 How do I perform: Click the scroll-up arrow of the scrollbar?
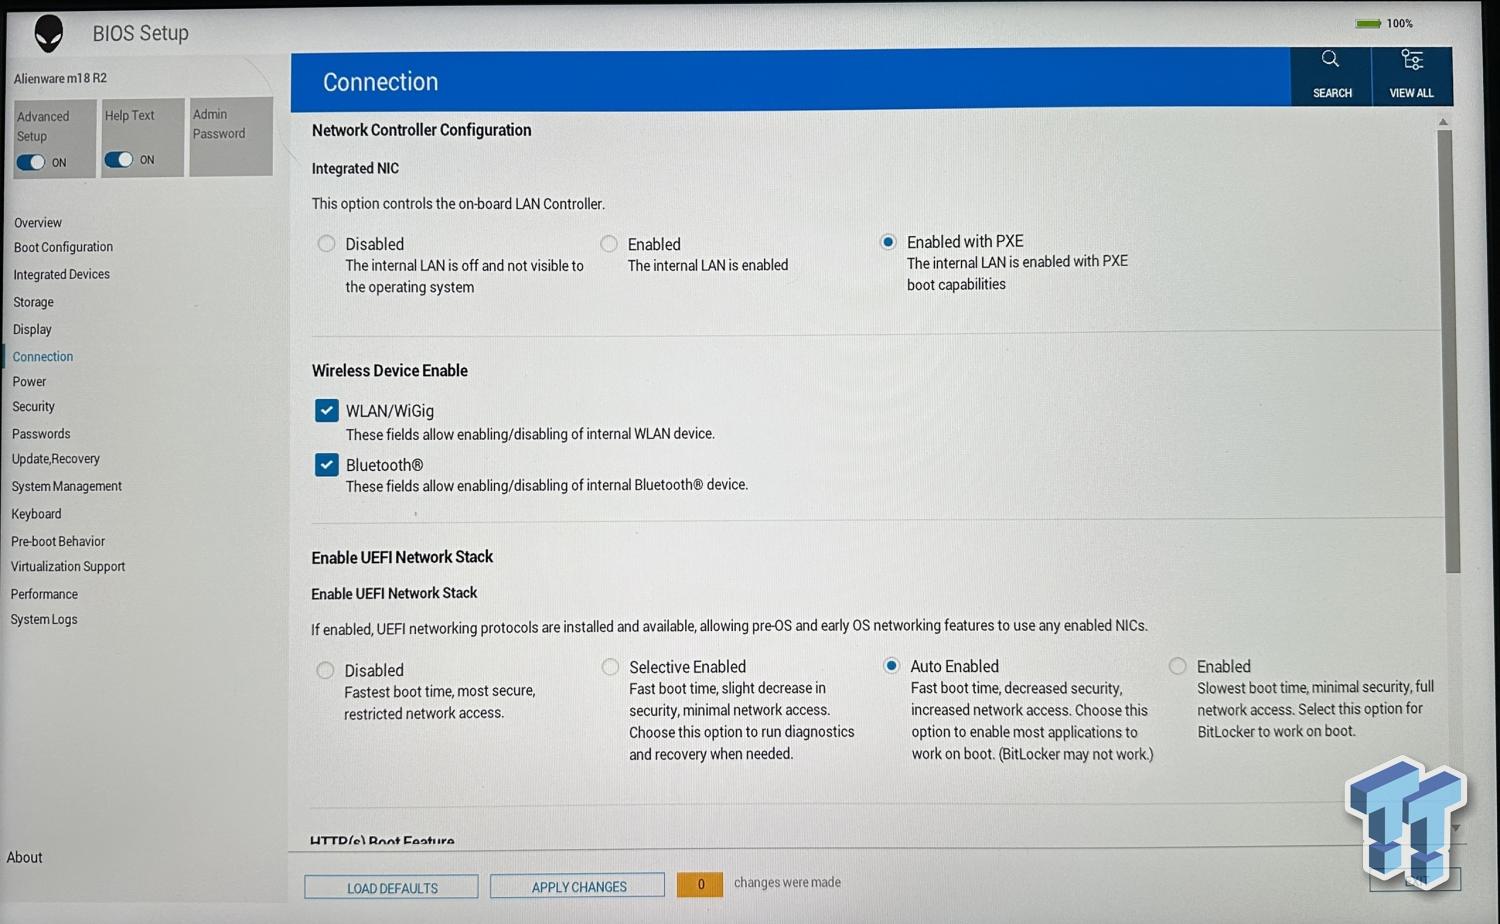pyautogui.click(x=1443, y=122)
